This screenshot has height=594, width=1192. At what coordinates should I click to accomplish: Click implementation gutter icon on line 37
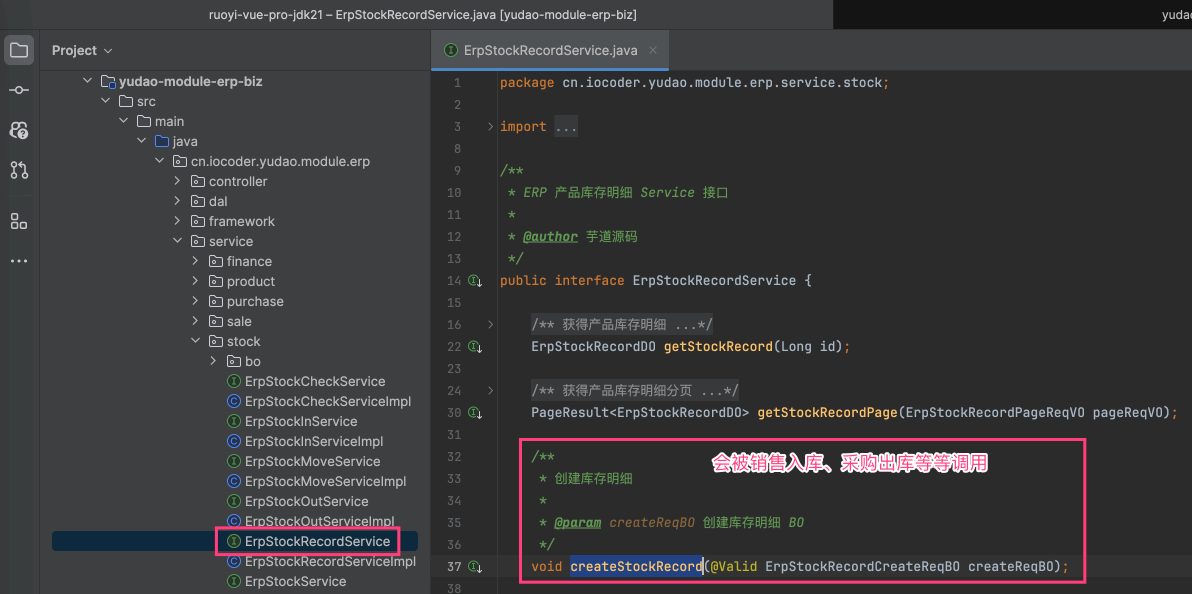[x=474, y=567]
